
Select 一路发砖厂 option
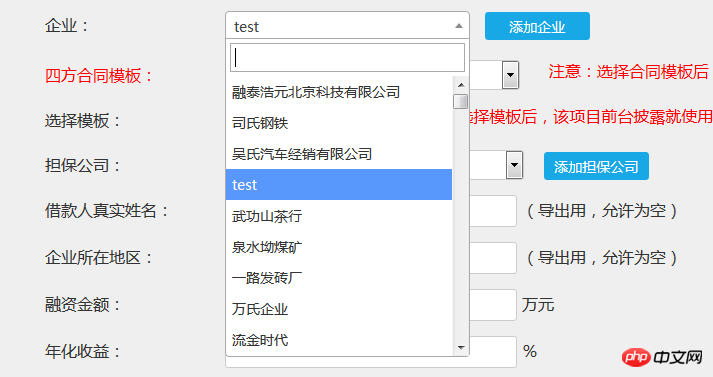339,277
